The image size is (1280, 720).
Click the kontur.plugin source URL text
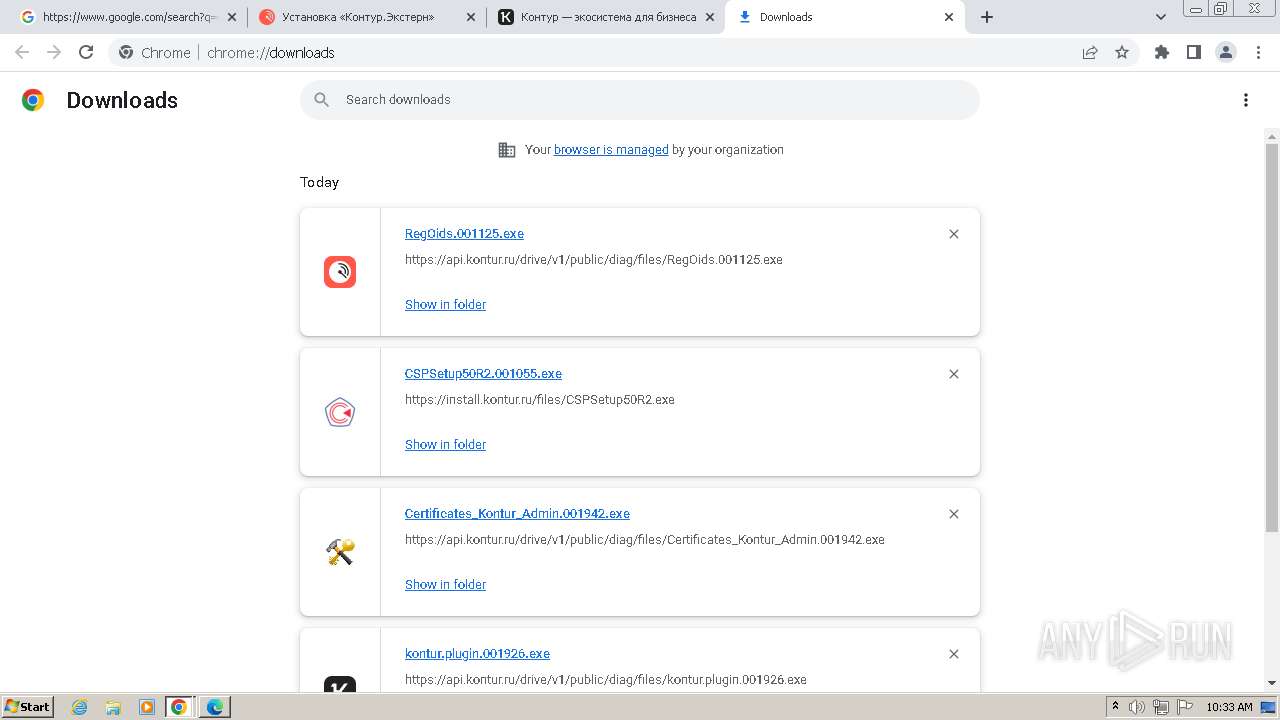605,679
